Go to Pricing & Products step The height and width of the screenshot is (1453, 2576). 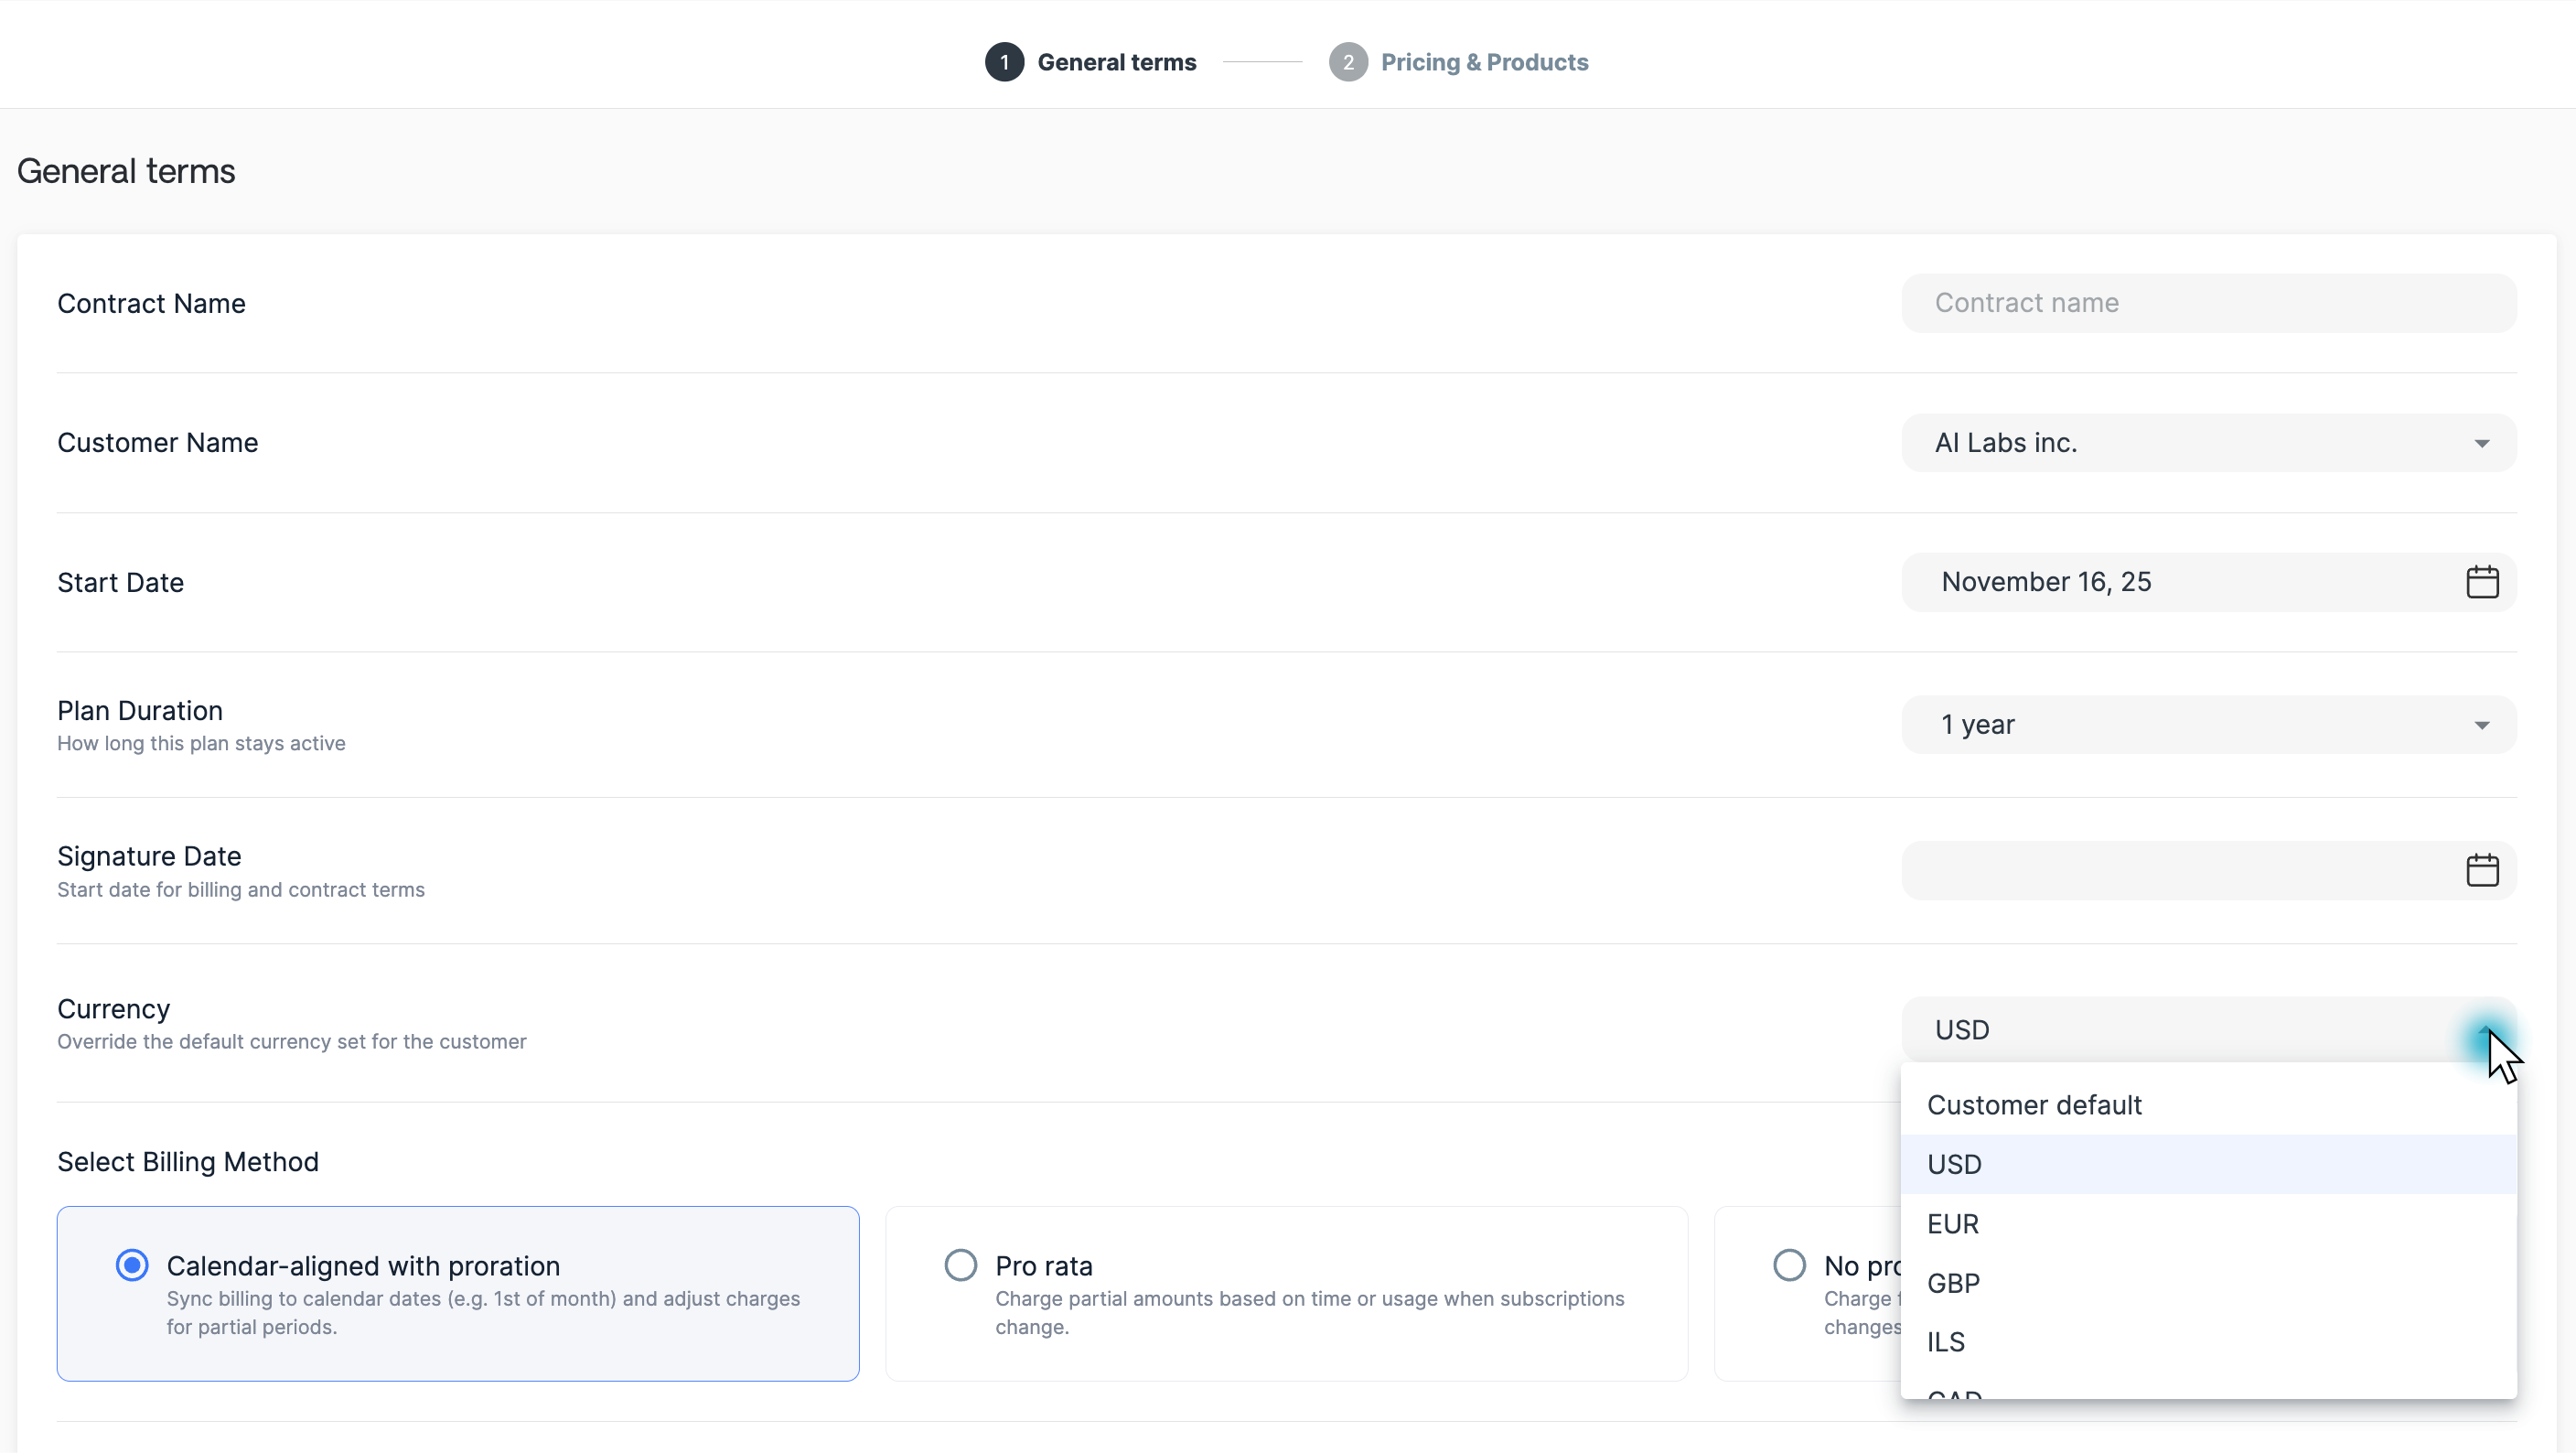click(x=1484, y=62)
